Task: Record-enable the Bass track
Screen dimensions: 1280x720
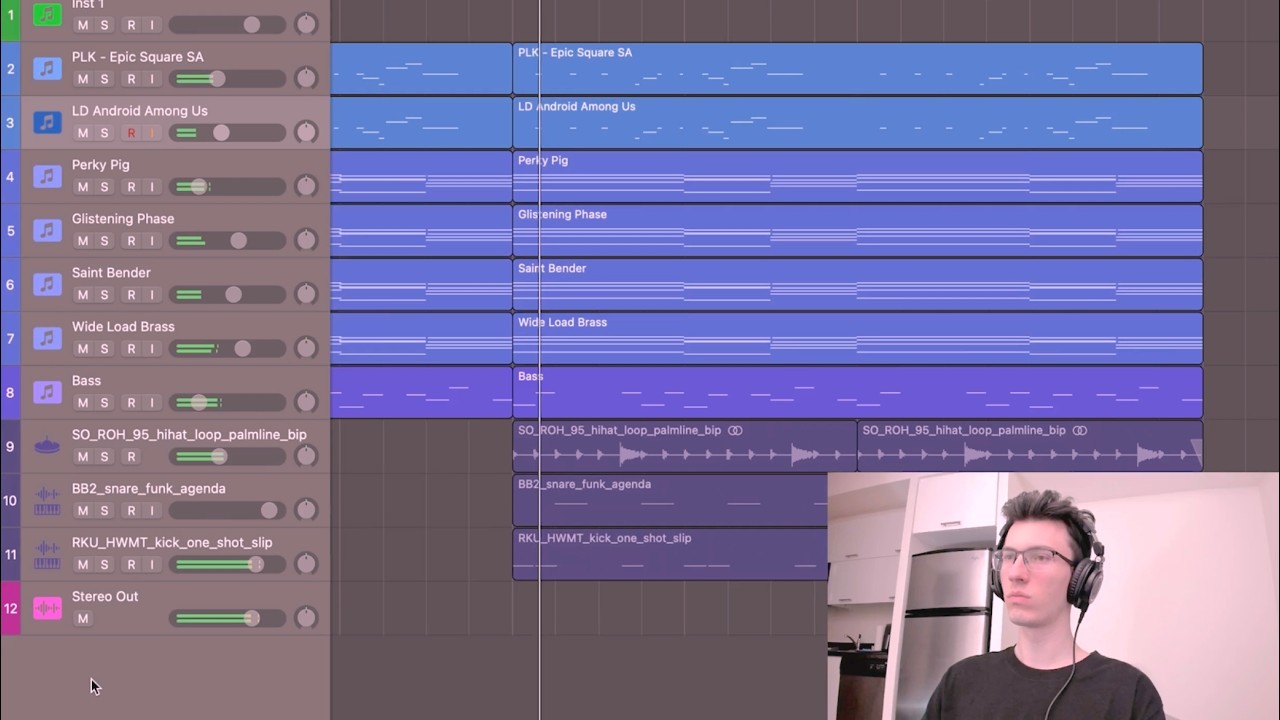Action: tap(131, 403)
